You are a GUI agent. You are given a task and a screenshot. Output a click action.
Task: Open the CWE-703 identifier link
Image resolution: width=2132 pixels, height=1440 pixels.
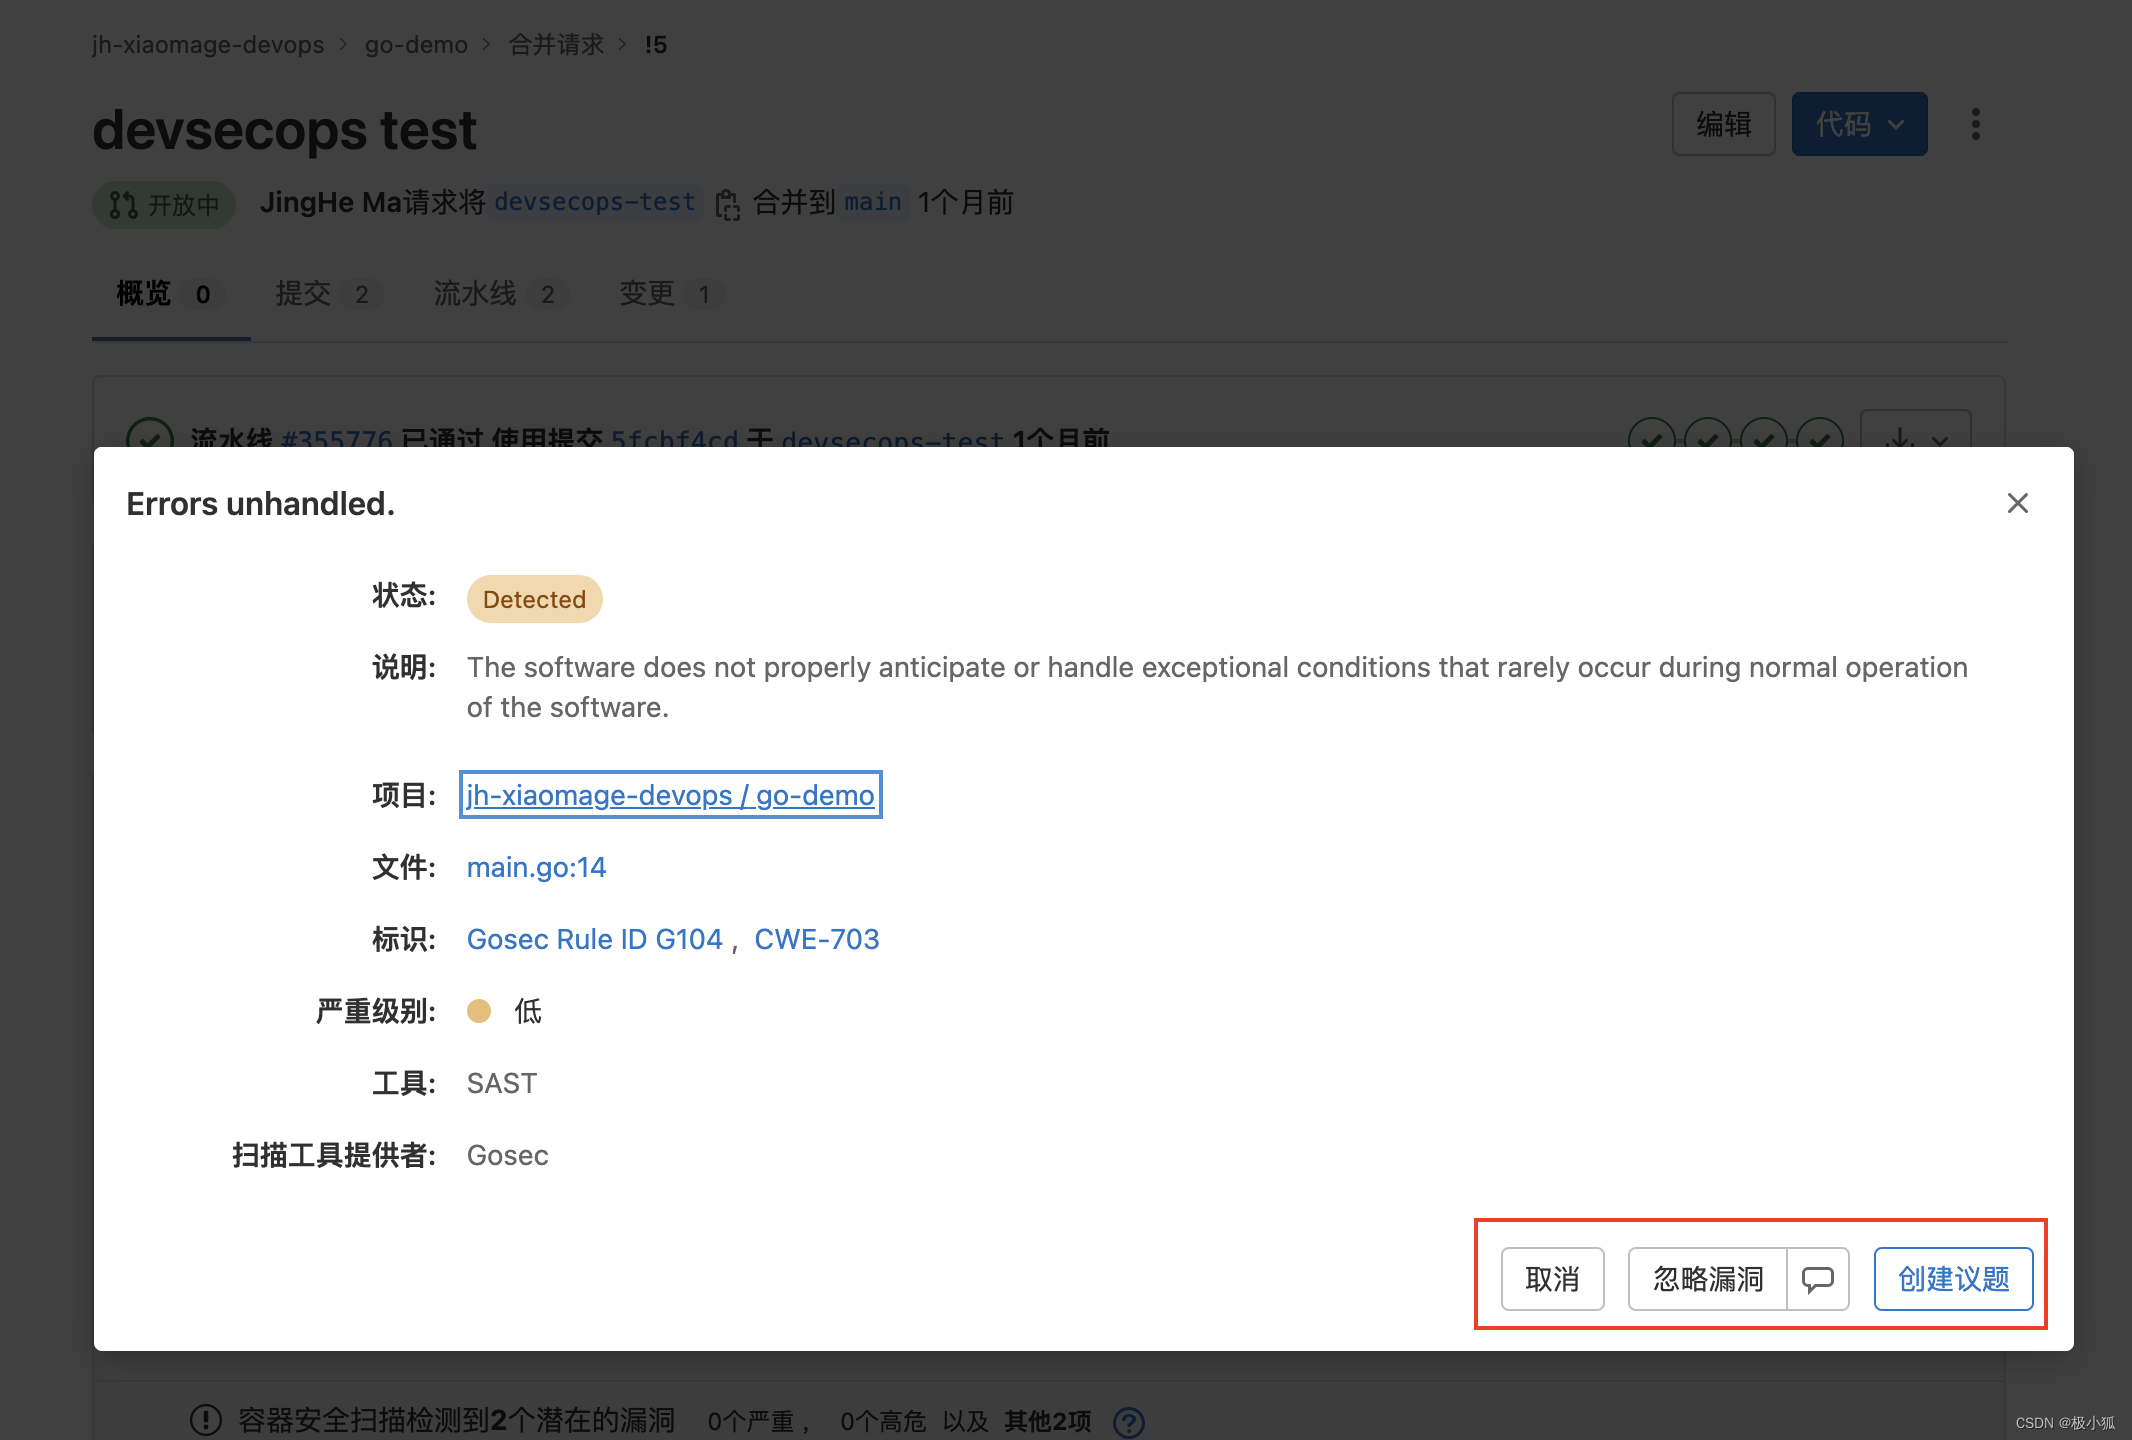tap(817, 939)
